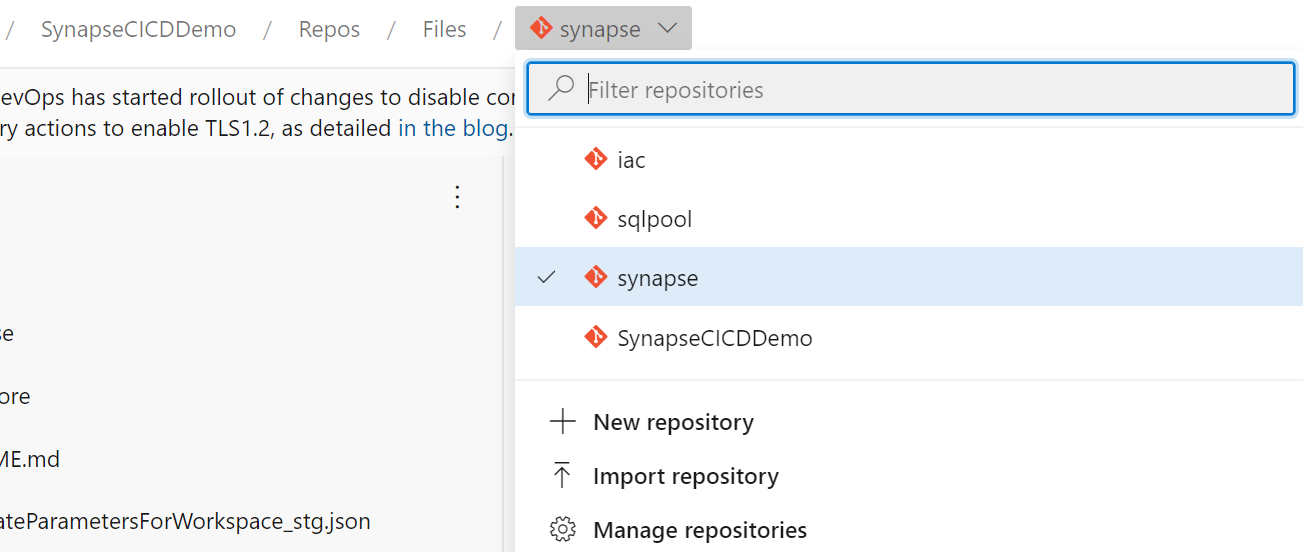Screen dimensions: 1303x552
Task: Open Manage repositories
Action: (x=699, y=529)
